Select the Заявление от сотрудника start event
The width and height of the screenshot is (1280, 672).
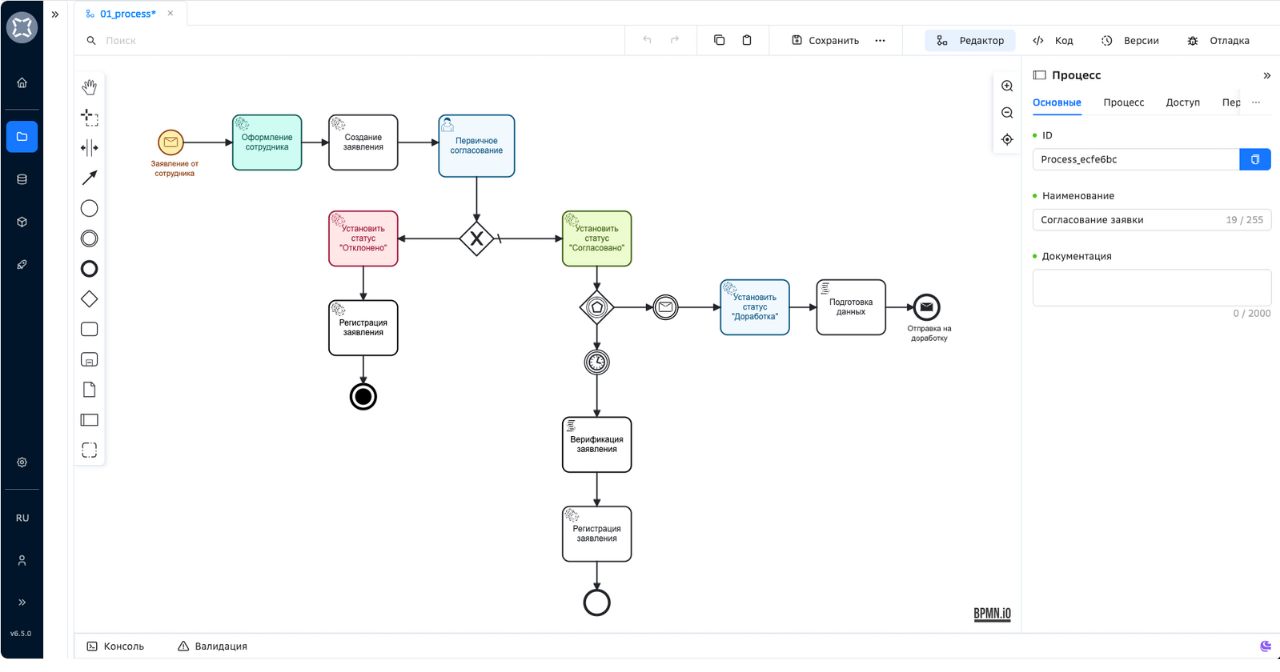(171, 143)
